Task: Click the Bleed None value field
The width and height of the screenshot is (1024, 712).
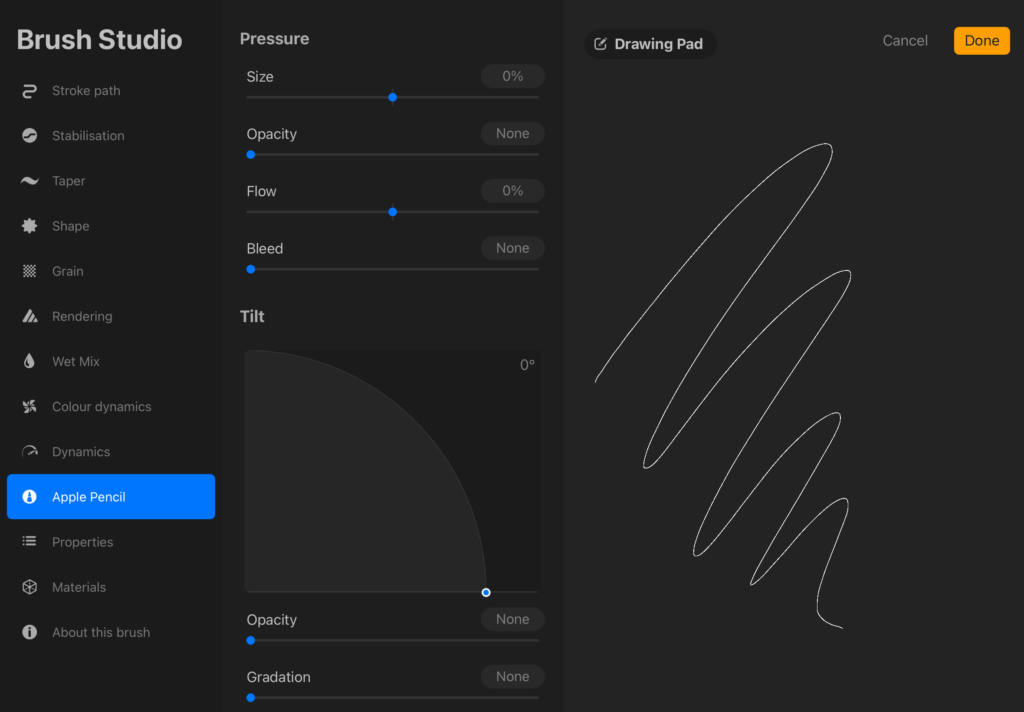Action: pyautogui.click(x=513, y=248)
